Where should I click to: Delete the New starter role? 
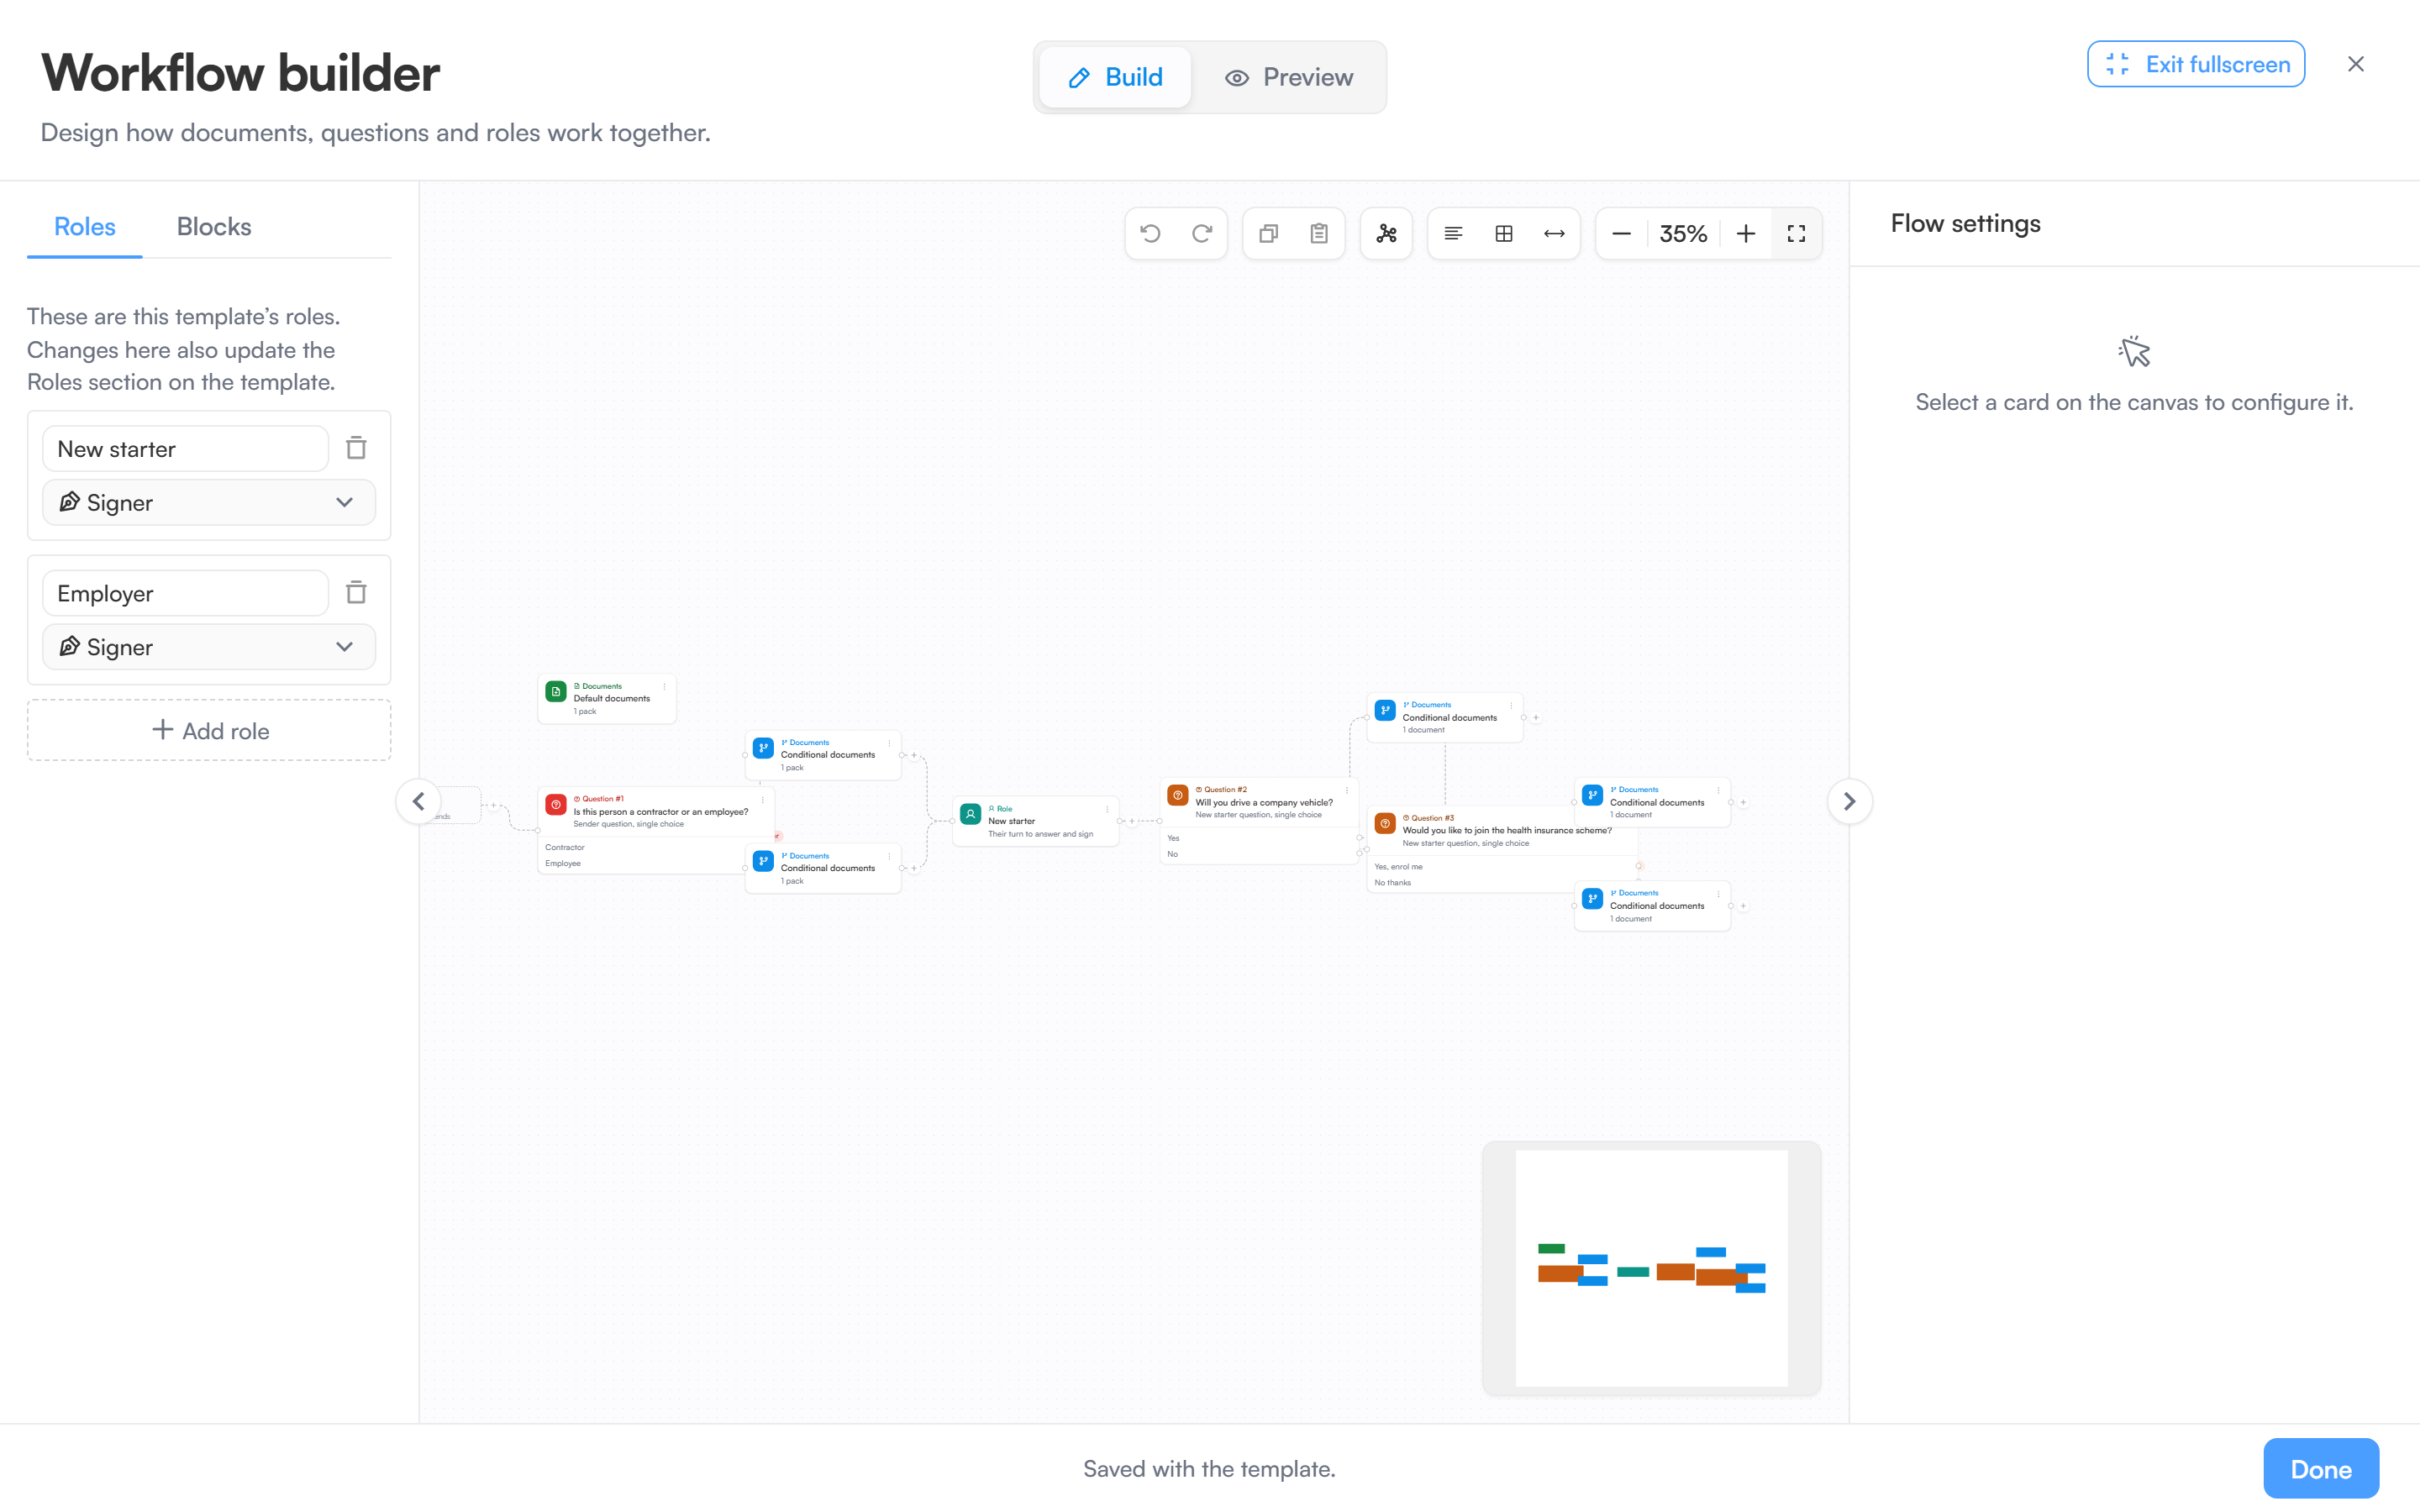tap(356, 448)
